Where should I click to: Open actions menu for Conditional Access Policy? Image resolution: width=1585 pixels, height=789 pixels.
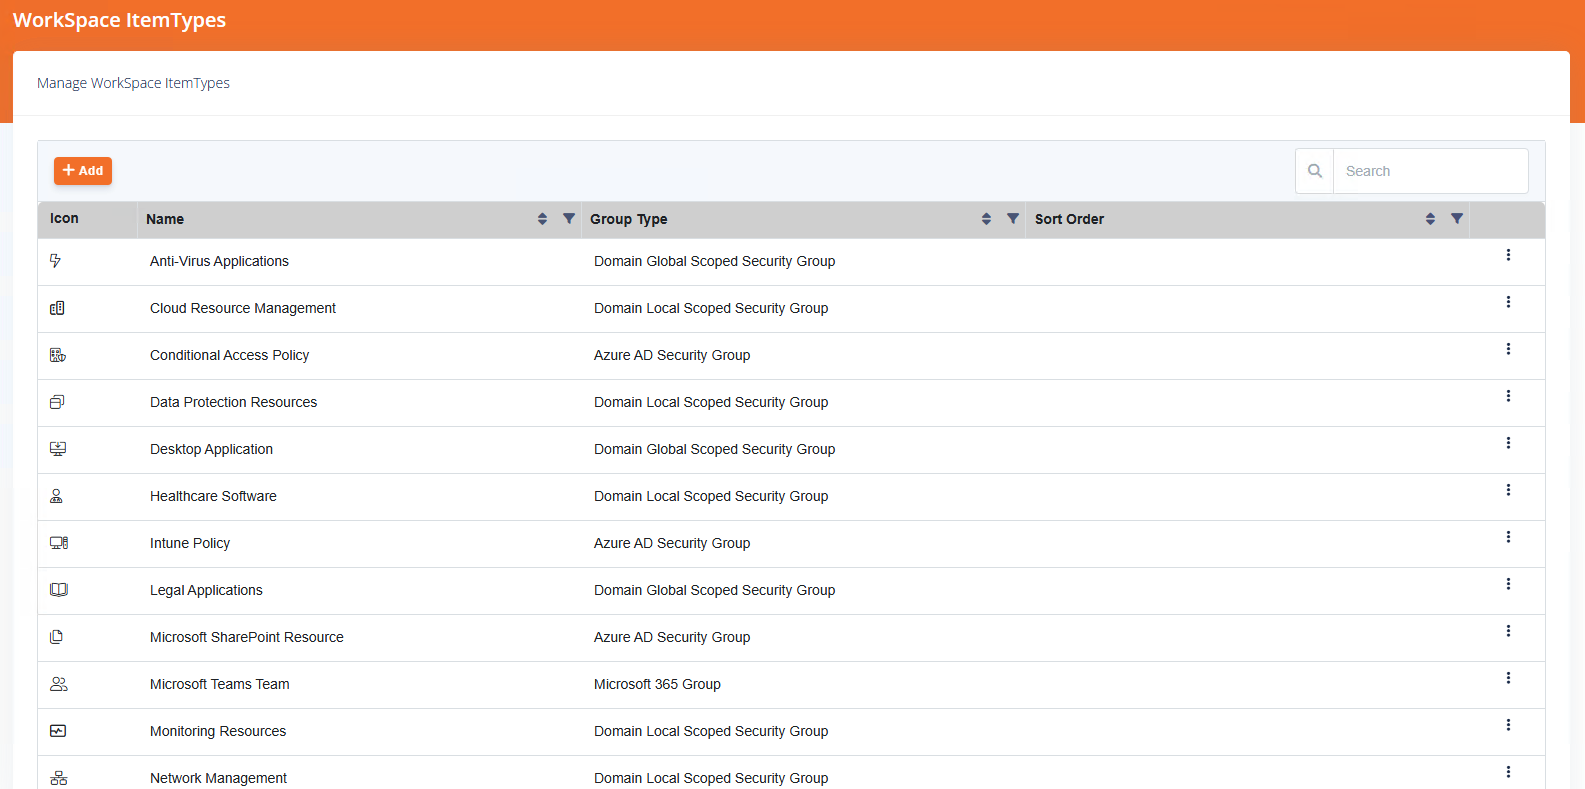point(1508,349)
